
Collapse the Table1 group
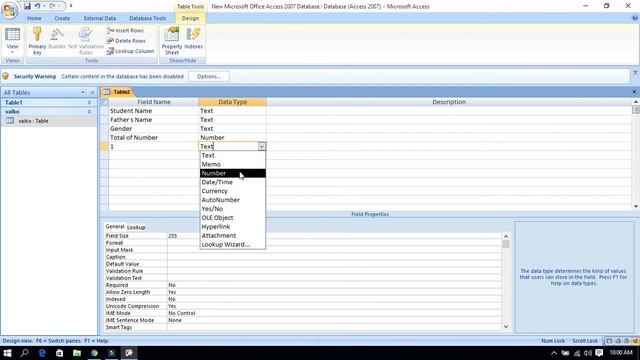(x=89, y=102)
